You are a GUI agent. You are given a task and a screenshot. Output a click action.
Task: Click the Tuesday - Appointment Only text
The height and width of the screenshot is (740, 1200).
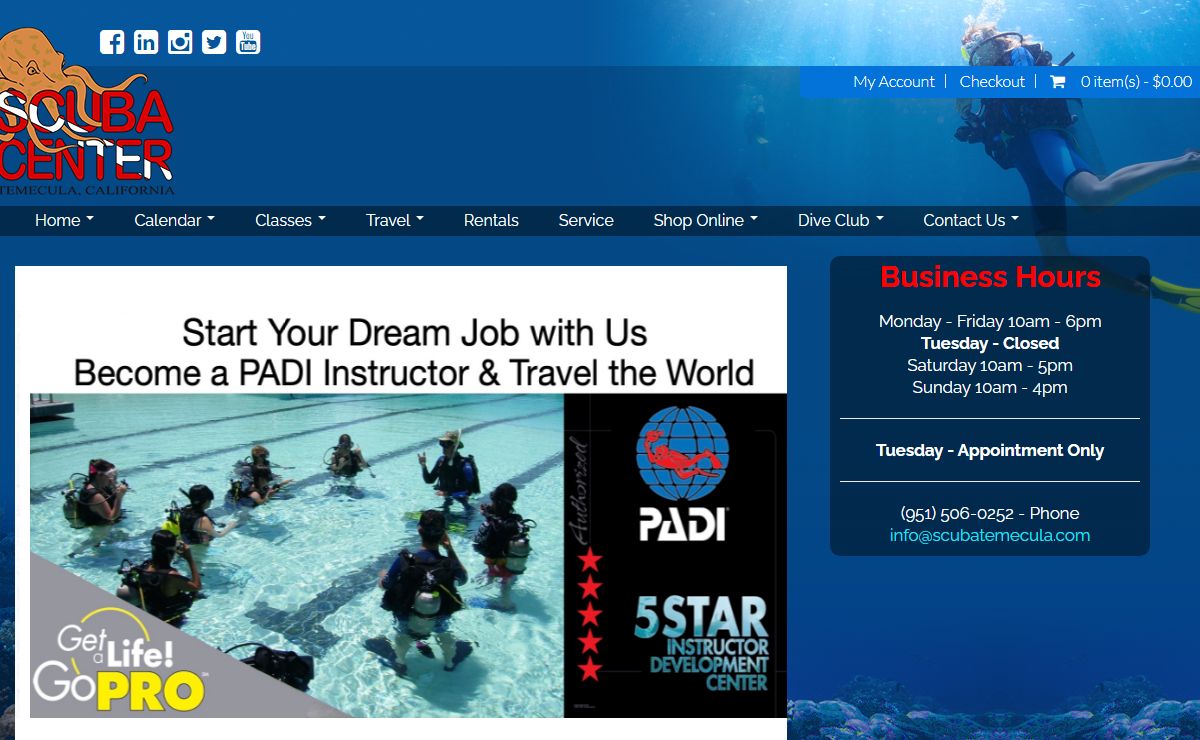pos(990,450)
